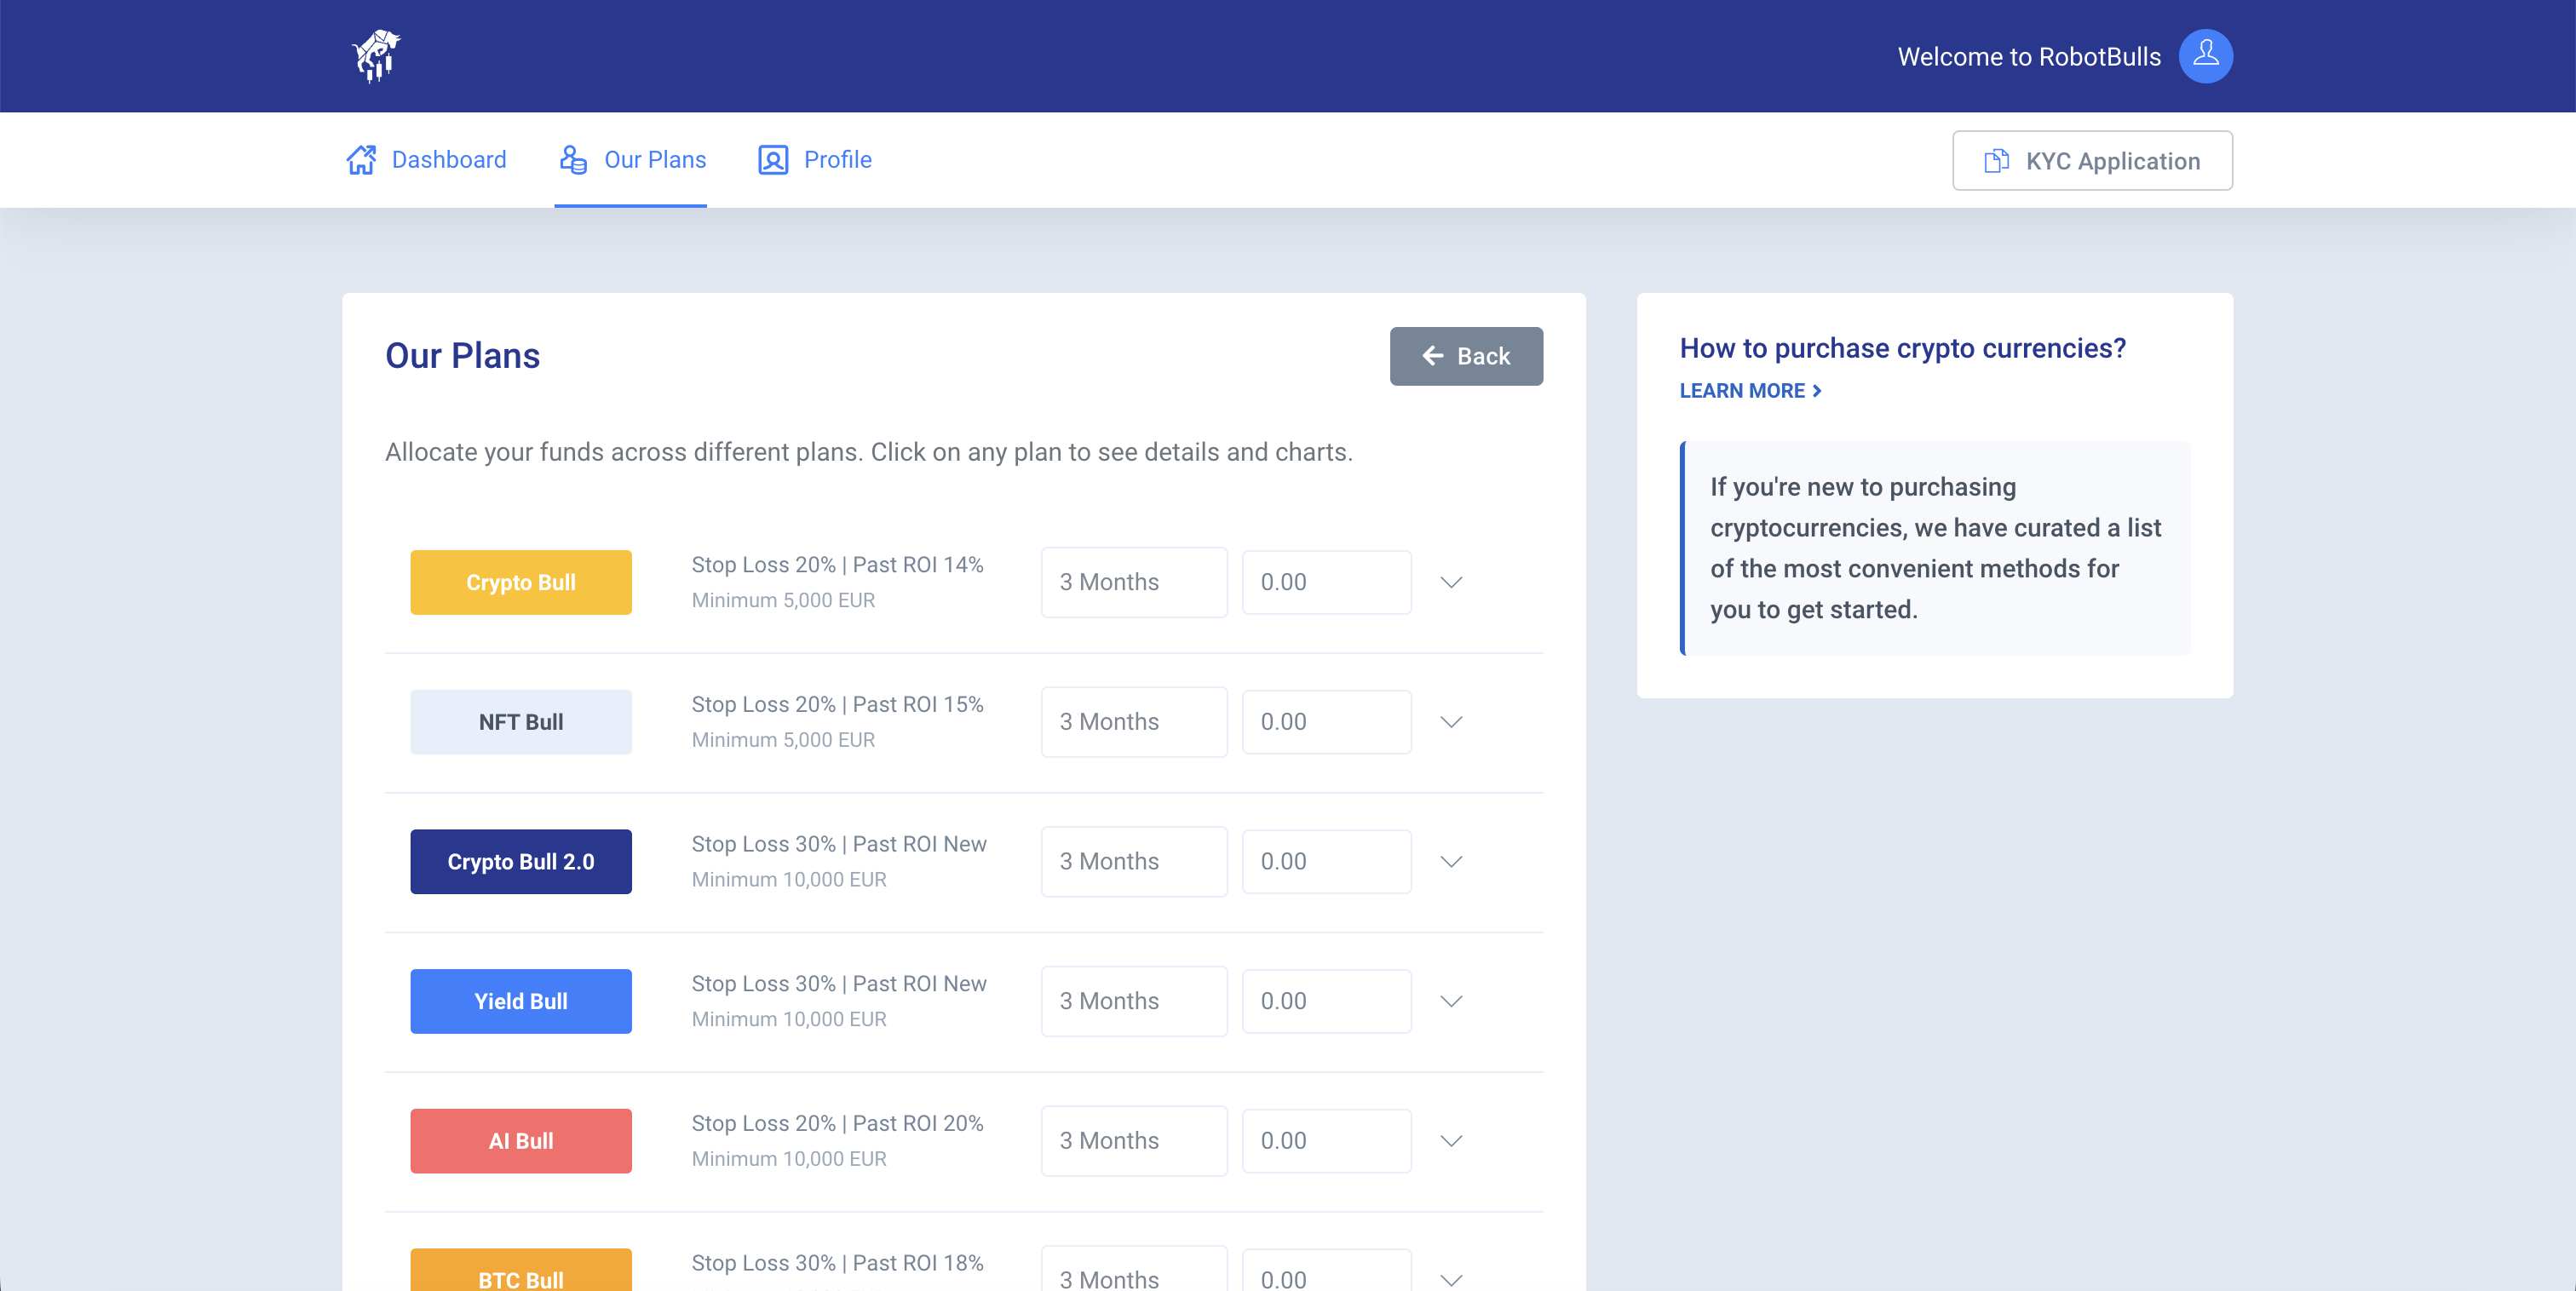Open BTC Bull duration dropdown
Image resolution: width=2576 pixels, height=1291 pixels.
1133,1278
